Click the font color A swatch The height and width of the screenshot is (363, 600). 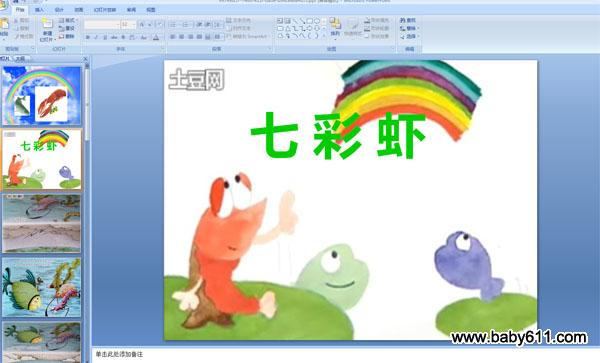click(156, 37)
